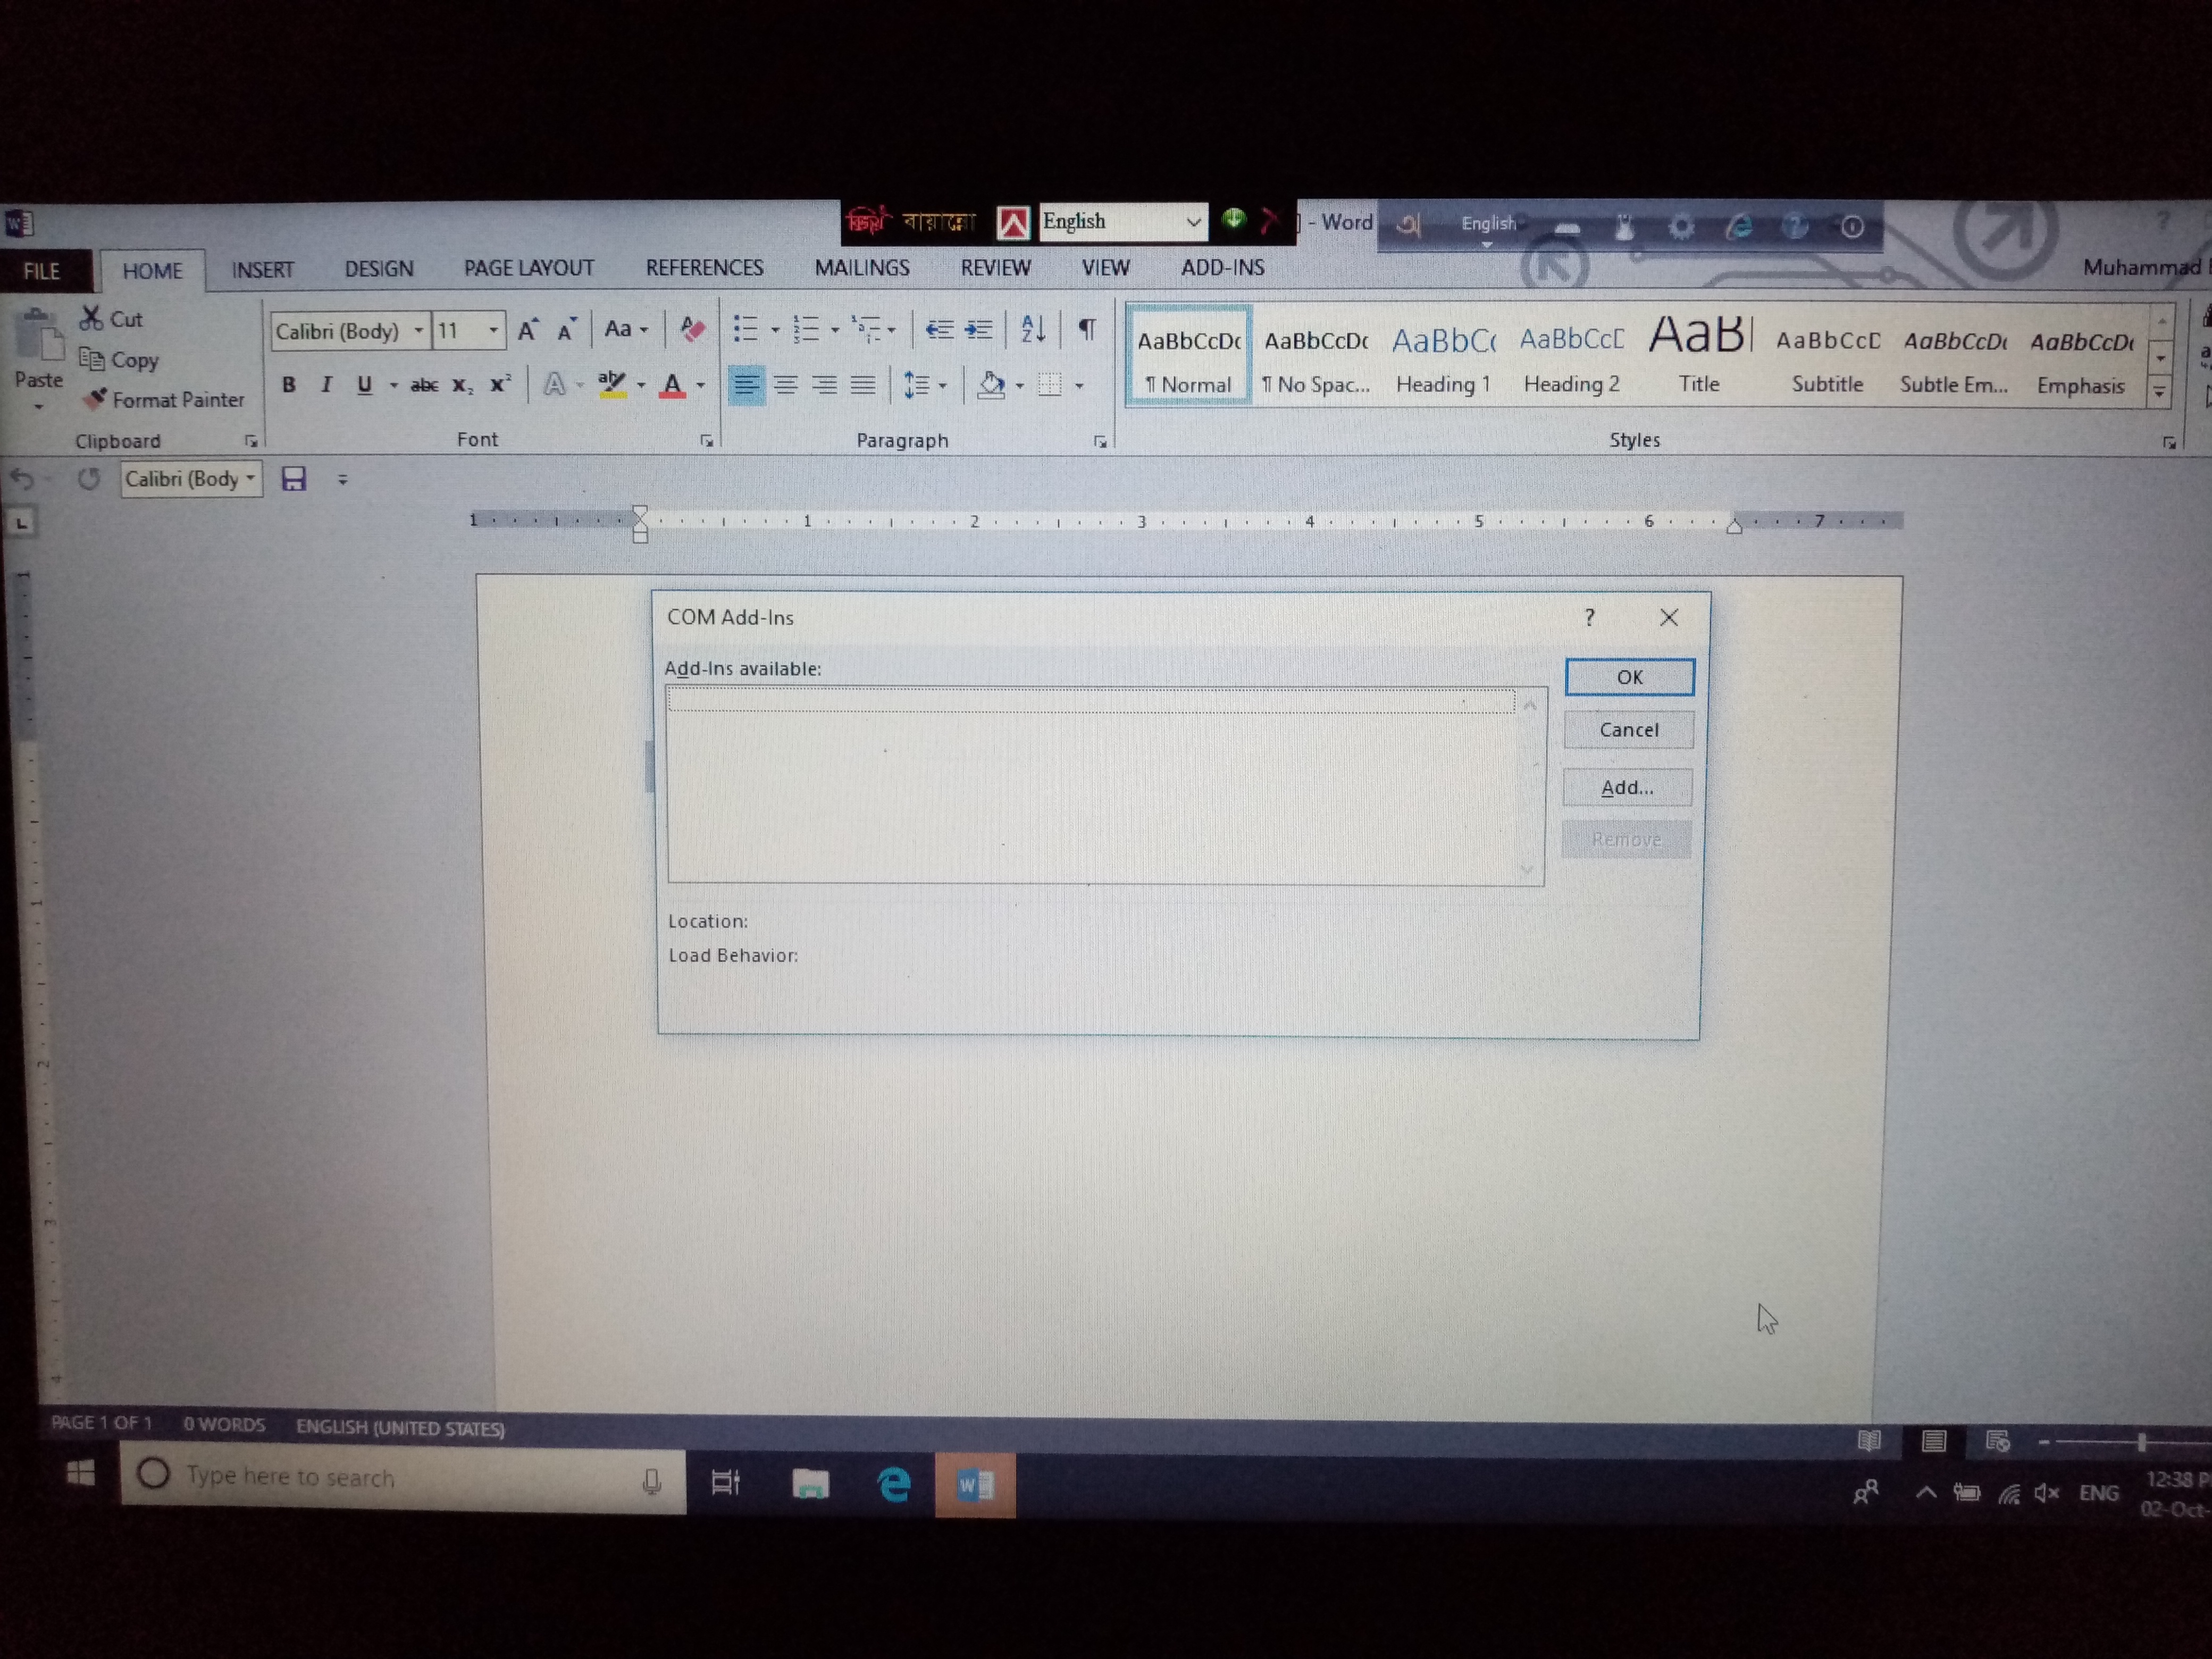This screenshot has width=2212, height=1659.
Task: Click the Sort A-Z icon
Action: (1033, 329)
